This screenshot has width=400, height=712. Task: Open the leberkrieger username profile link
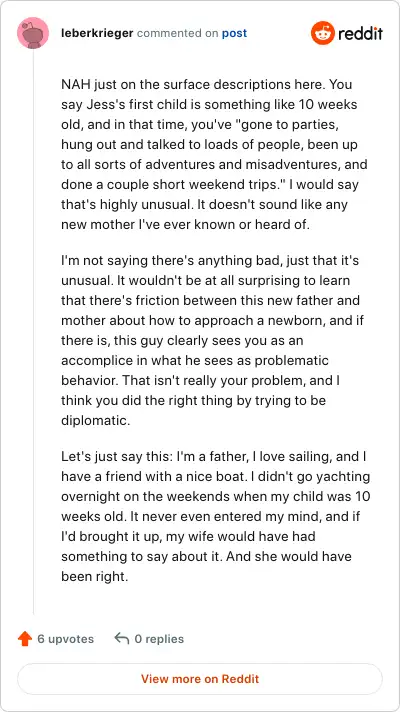click(97, 33)
